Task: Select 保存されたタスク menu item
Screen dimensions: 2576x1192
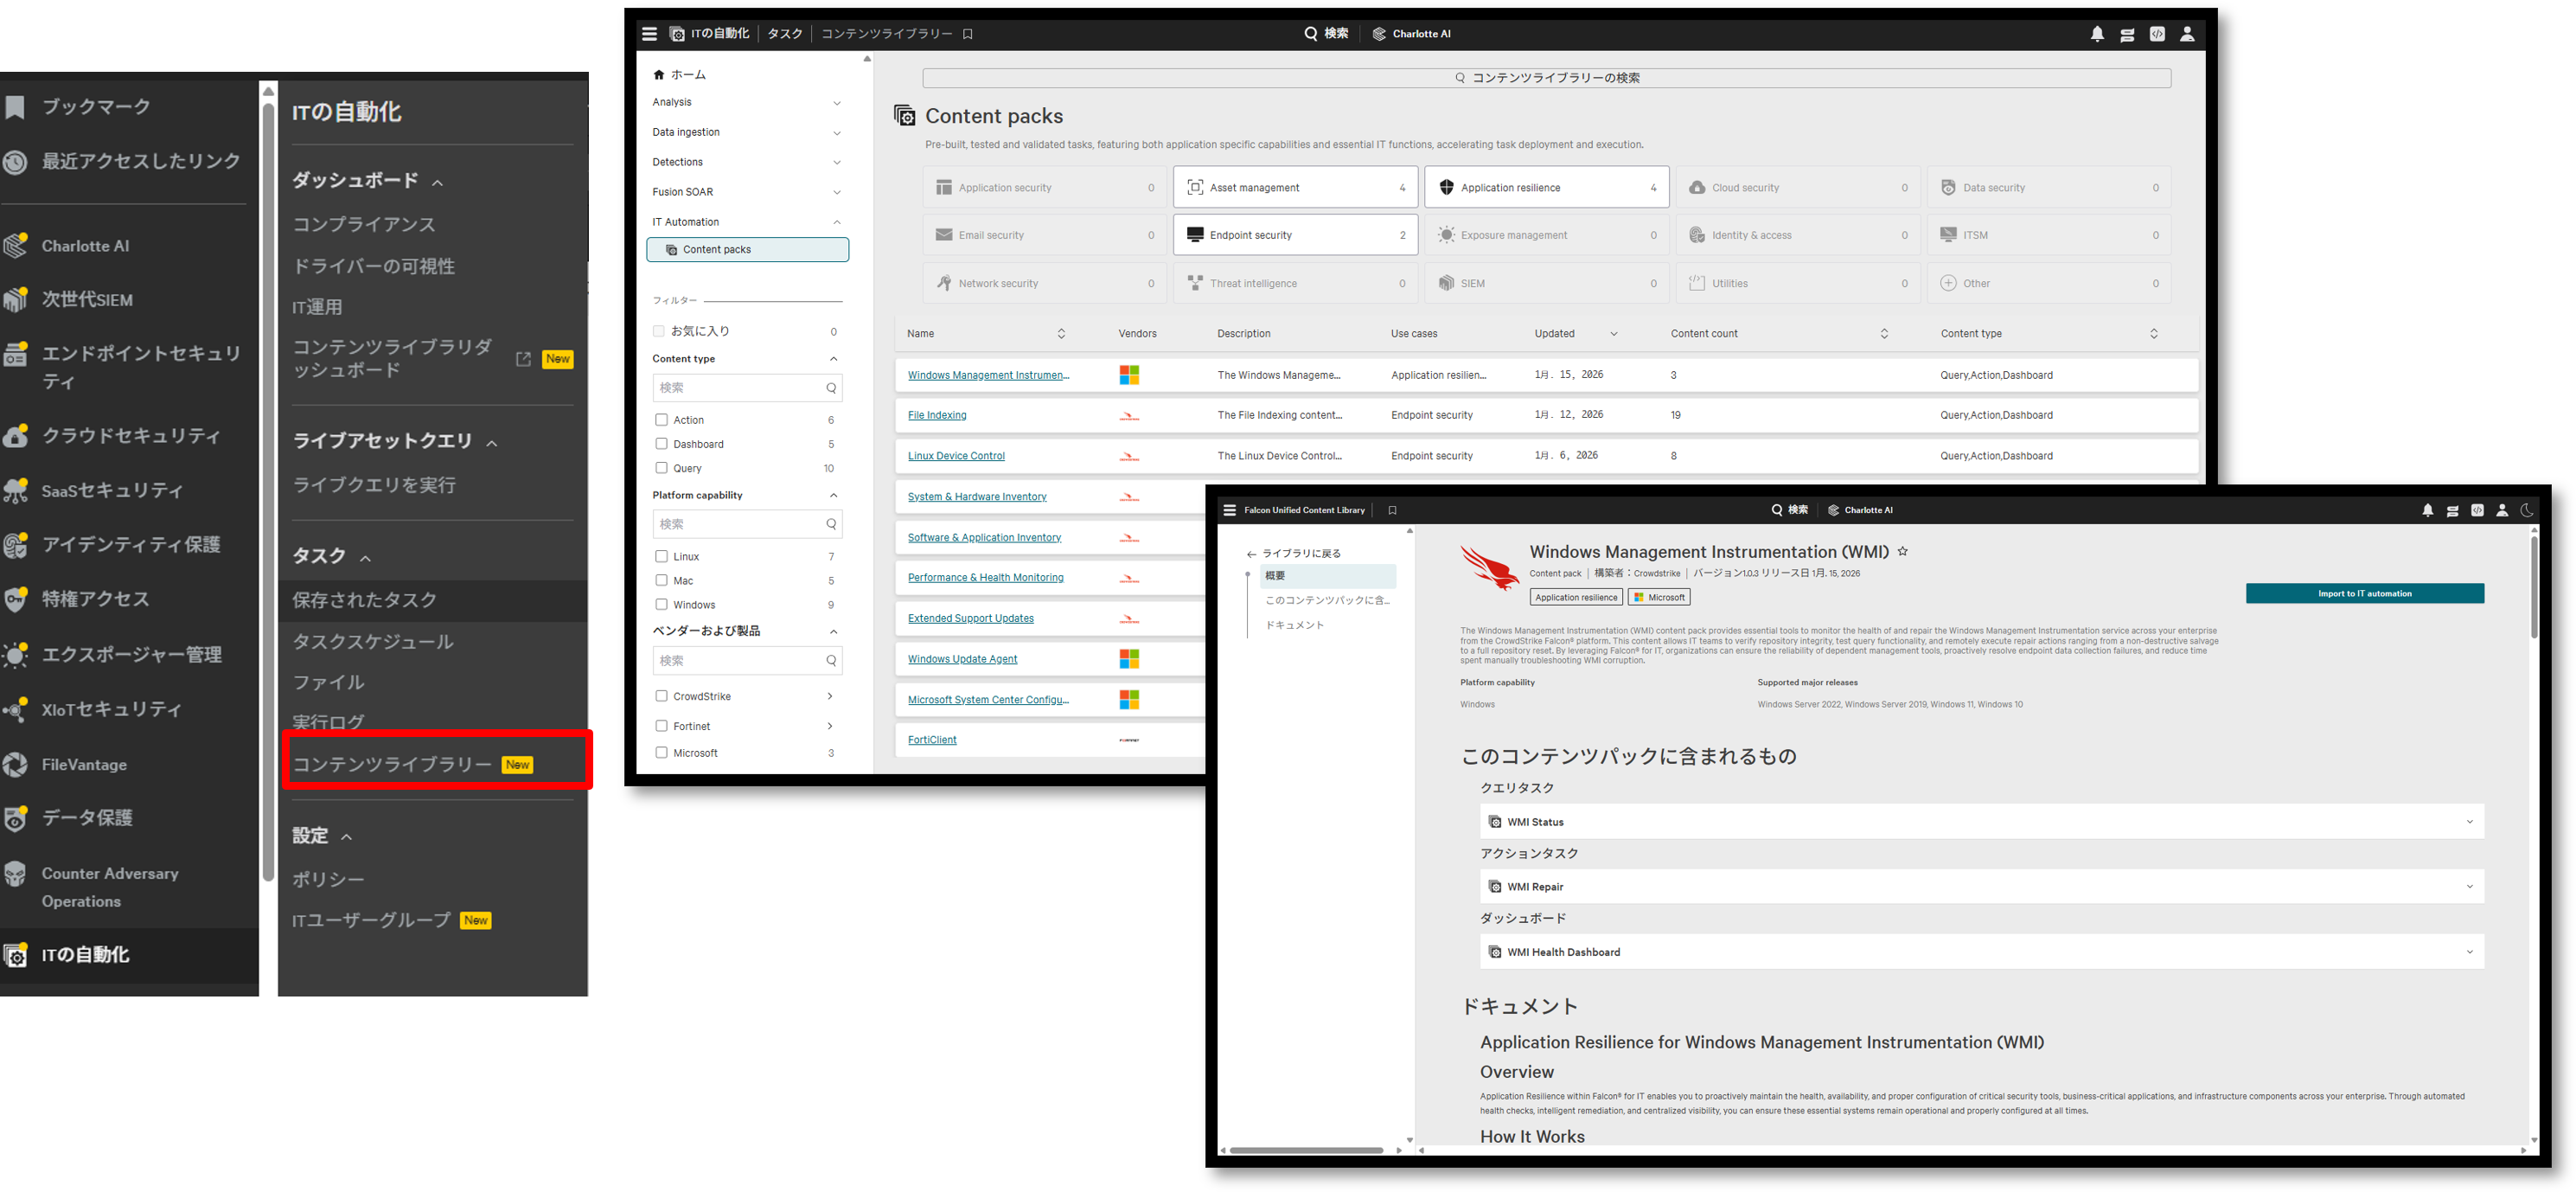Action: [x=365, y=600]
